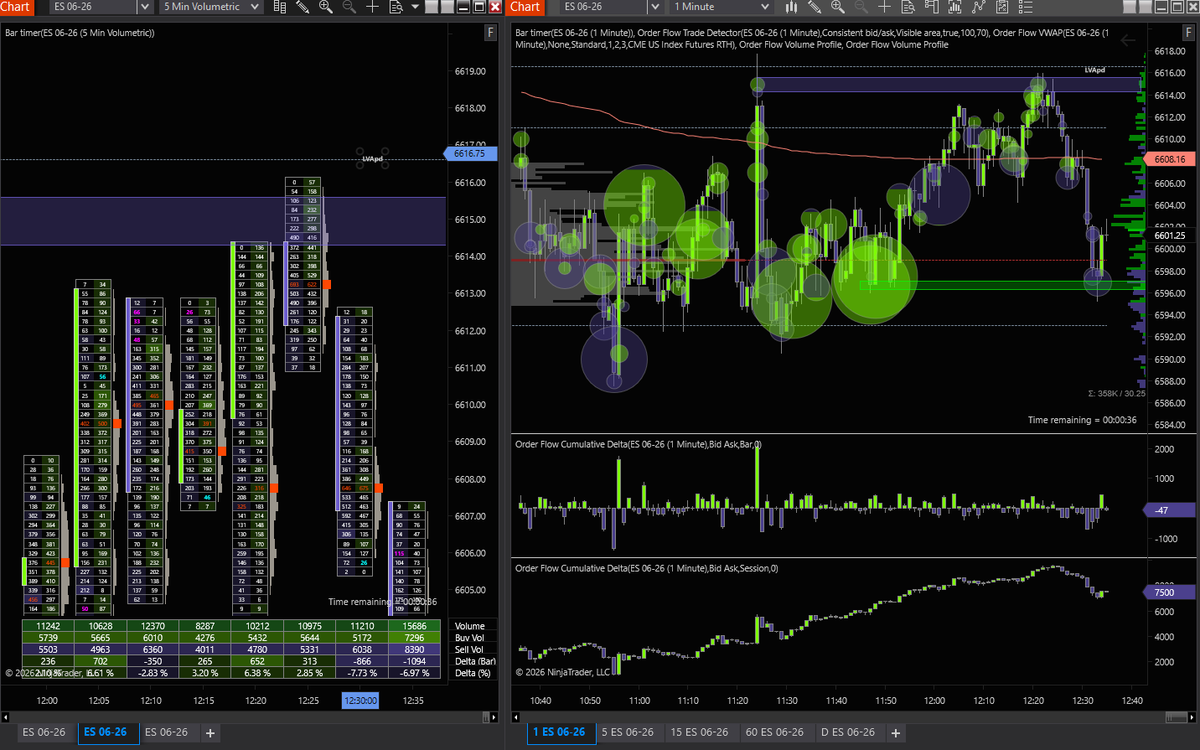Set second link color square on left chart
The width and height of the screenshot is (1200, 750).
pos(447,6)
